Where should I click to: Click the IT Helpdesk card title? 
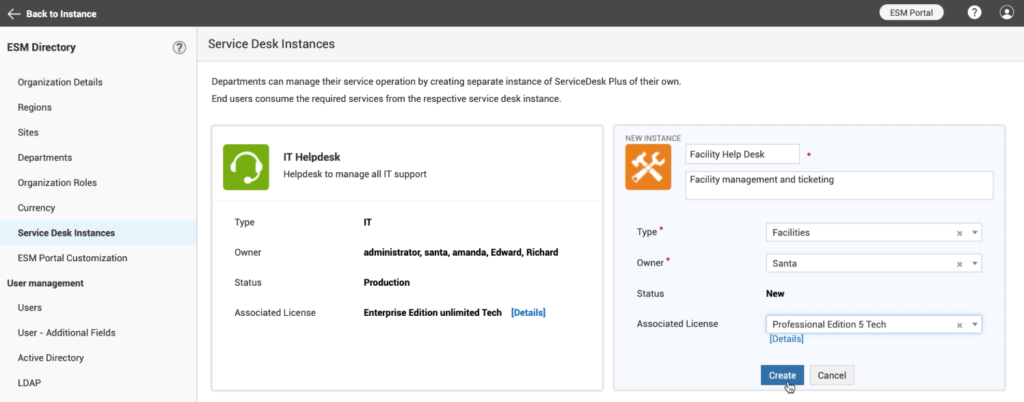(x=312, y=157)
